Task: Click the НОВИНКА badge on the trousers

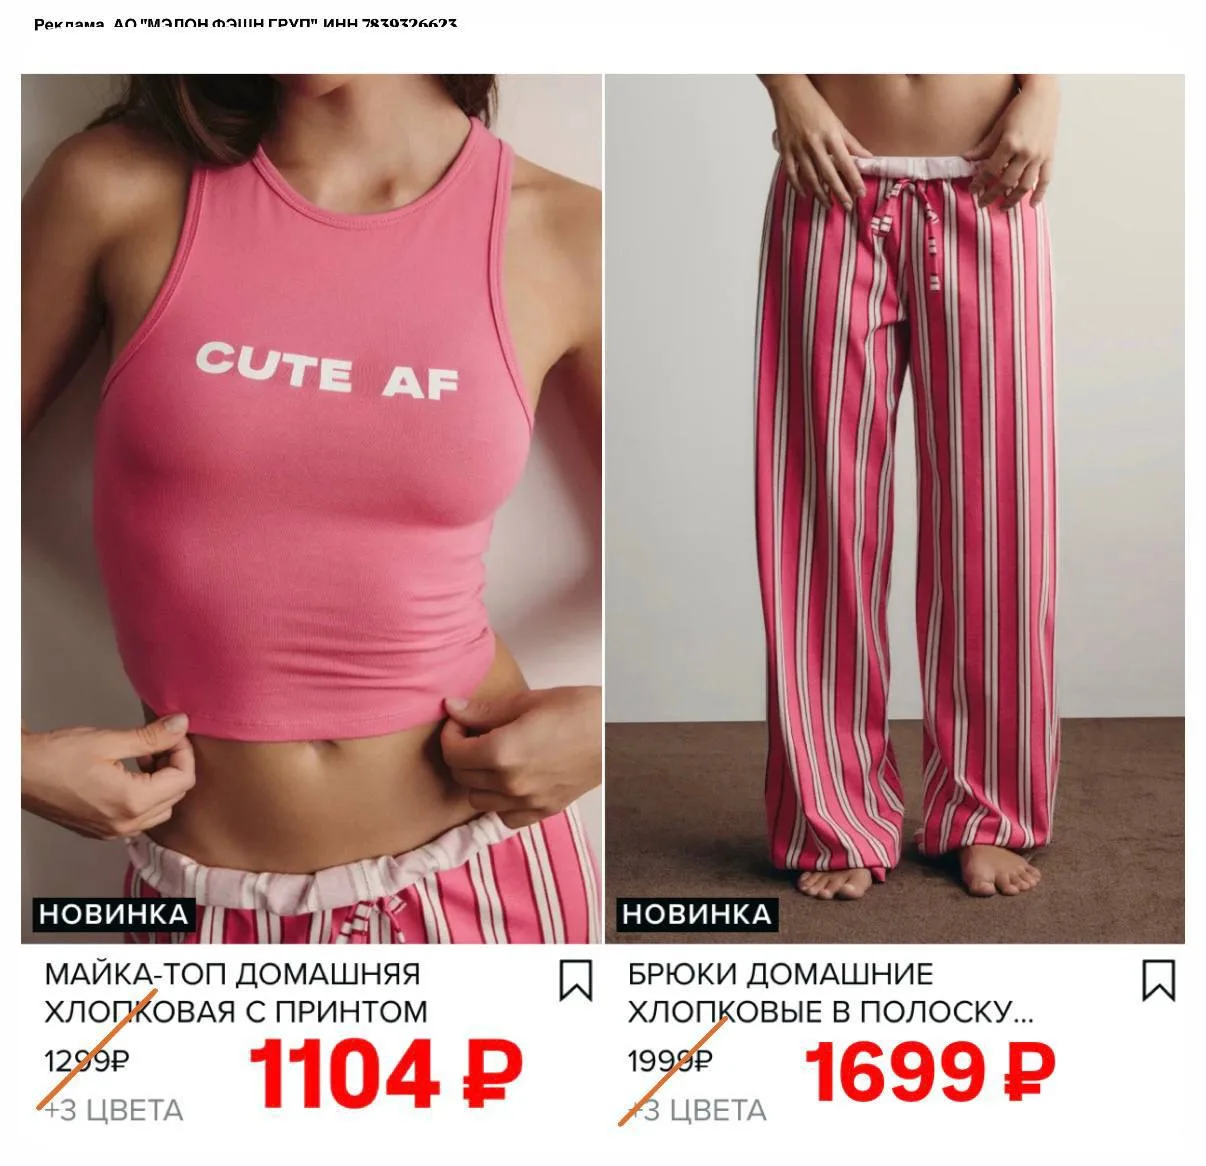Action: pyautogui.click(x=696, y=914)
